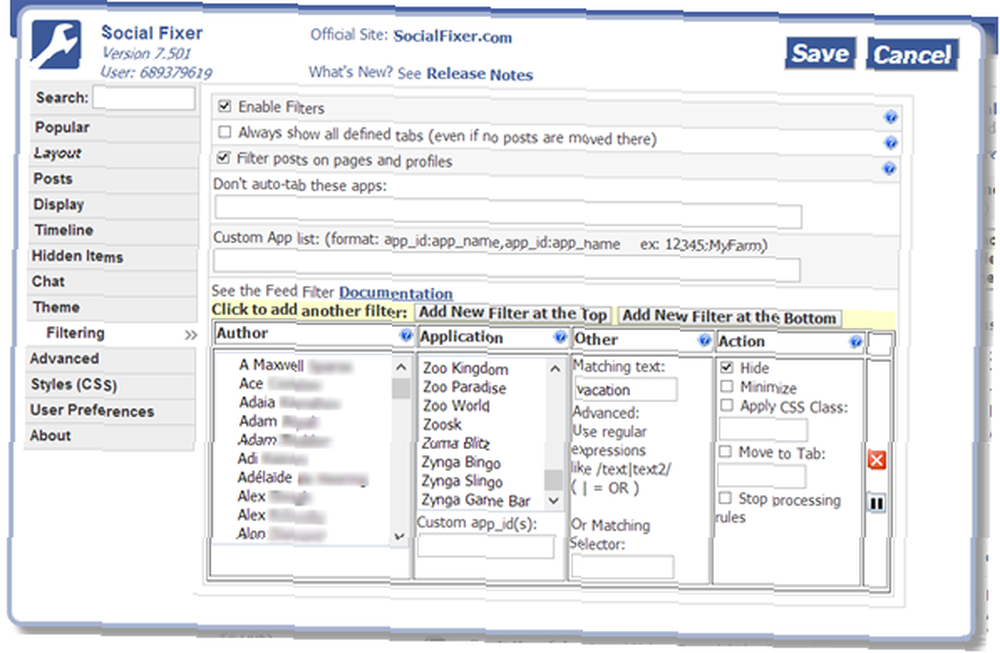Image resolution: width=1000 pixels, height=653 pixels.
Task: Click the Or Matching Selector field
Action: 623,567
